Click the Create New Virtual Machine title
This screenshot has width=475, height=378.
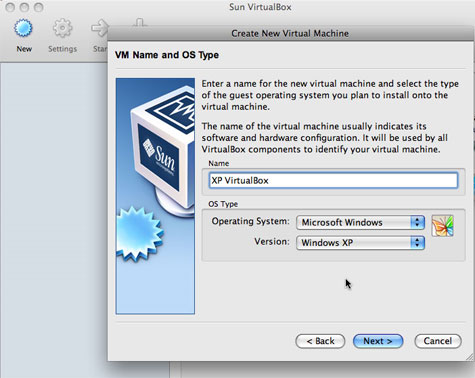pos(290,33)
